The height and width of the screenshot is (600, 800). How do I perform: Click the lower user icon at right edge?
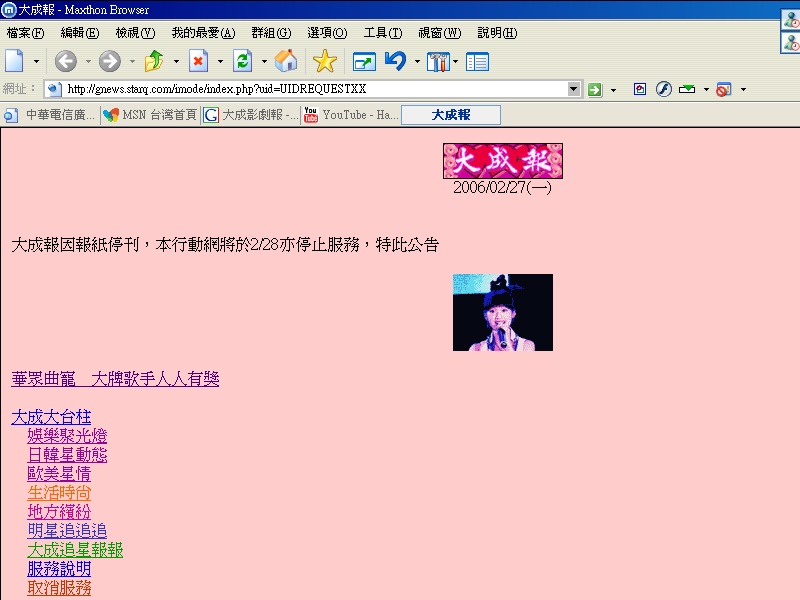(790, 43)
